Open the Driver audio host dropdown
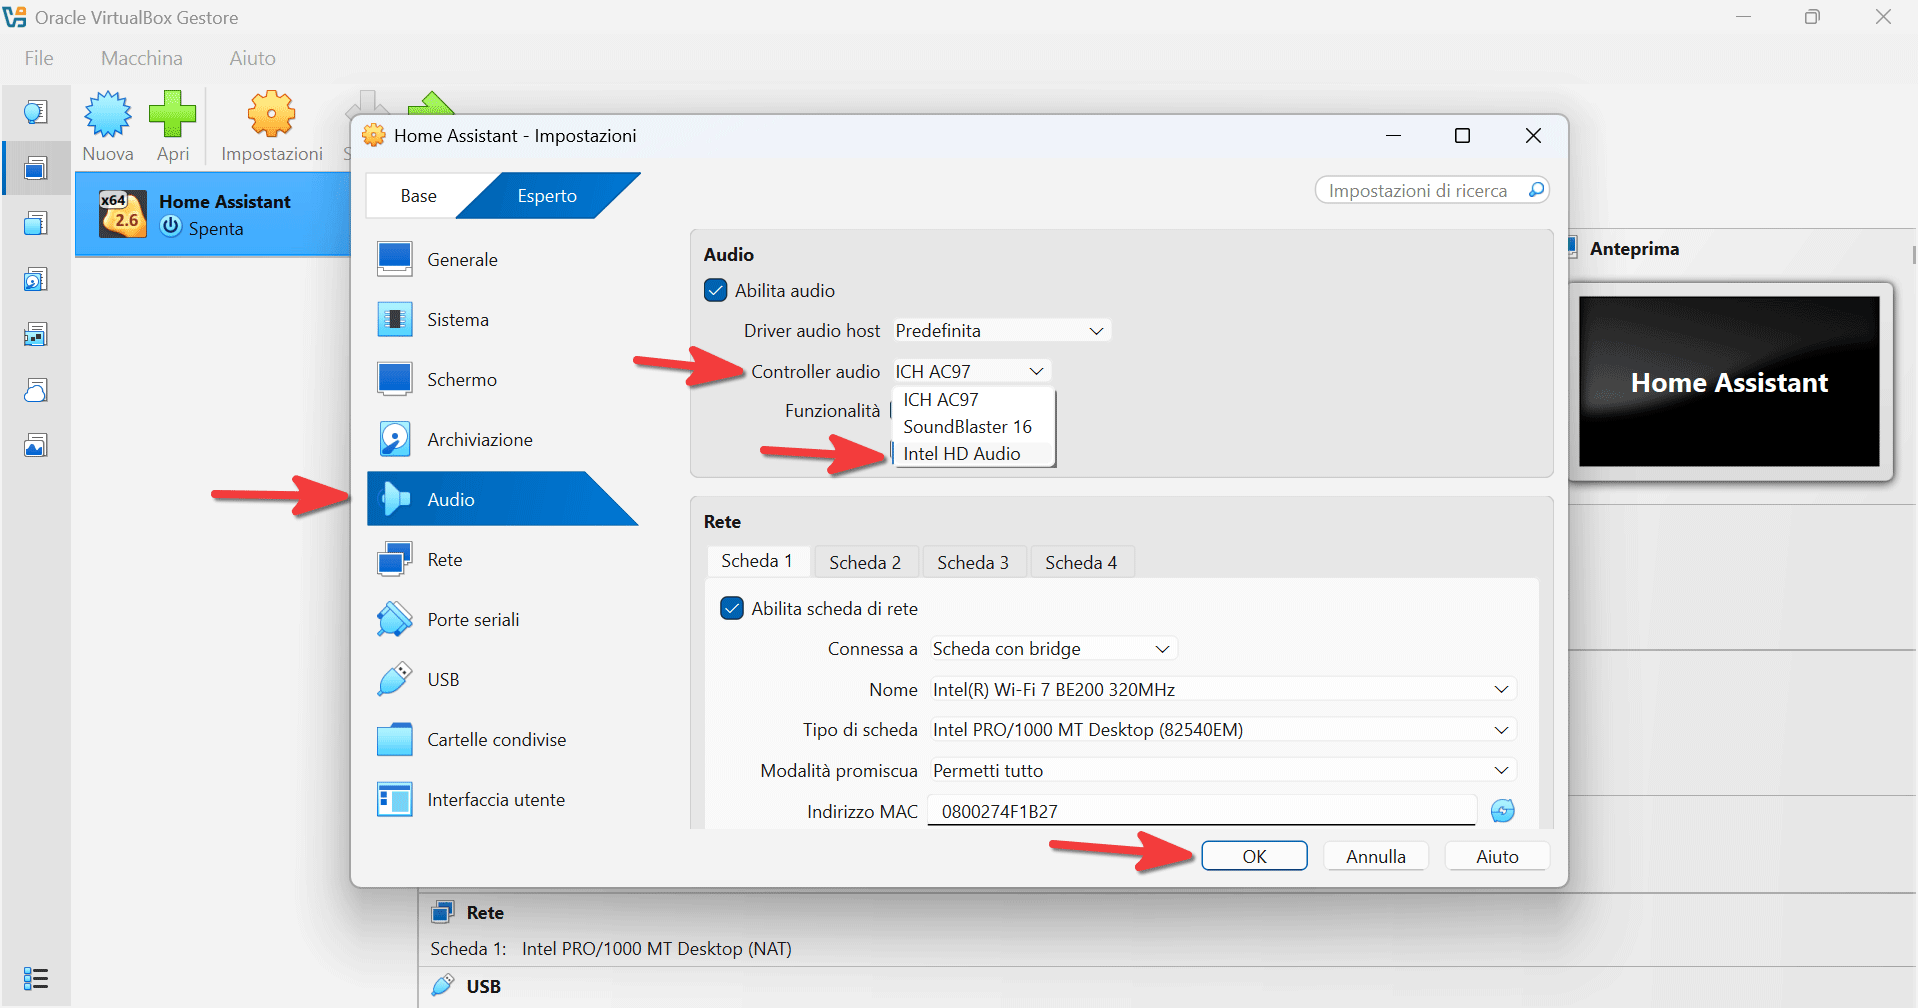 pyautogui.click(x=1001, y=330)
